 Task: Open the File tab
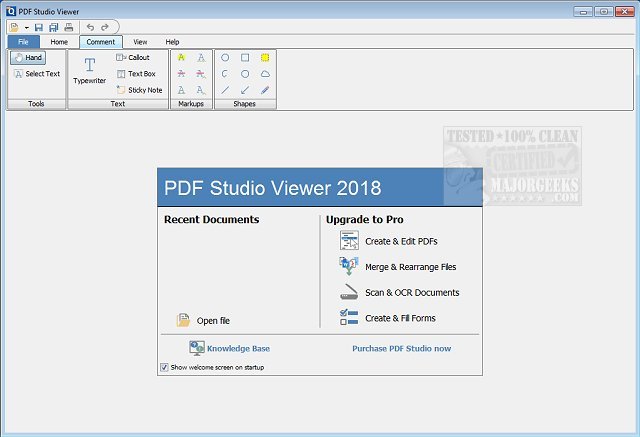click(23, 42)
